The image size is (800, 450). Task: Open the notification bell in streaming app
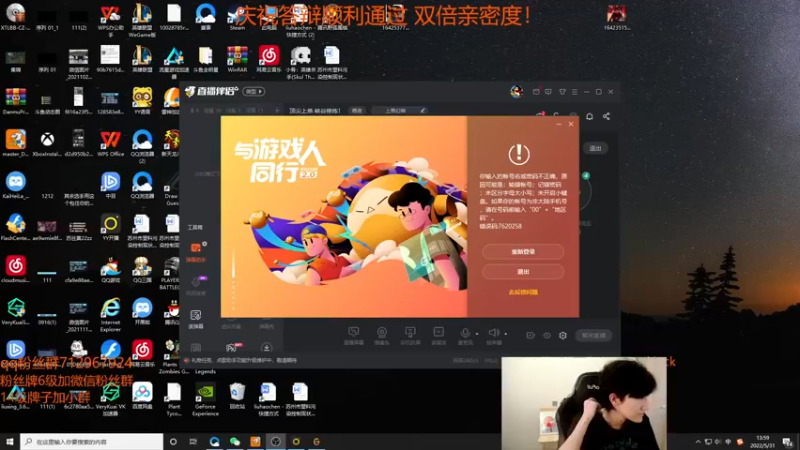click(589, 116)
